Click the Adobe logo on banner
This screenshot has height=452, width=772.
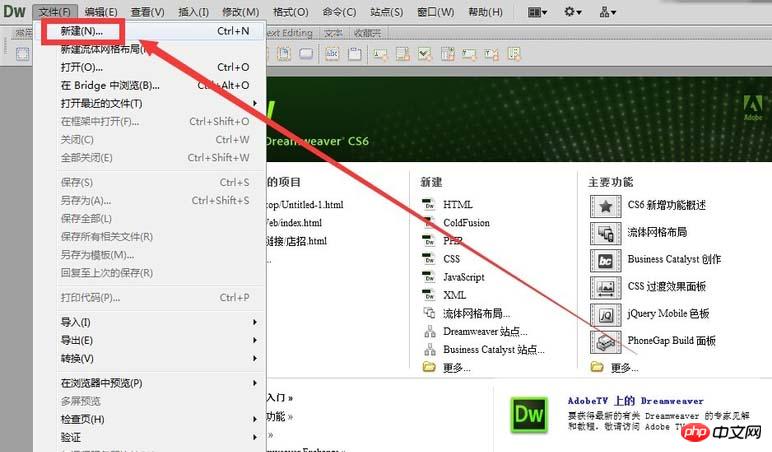point(753,108)
